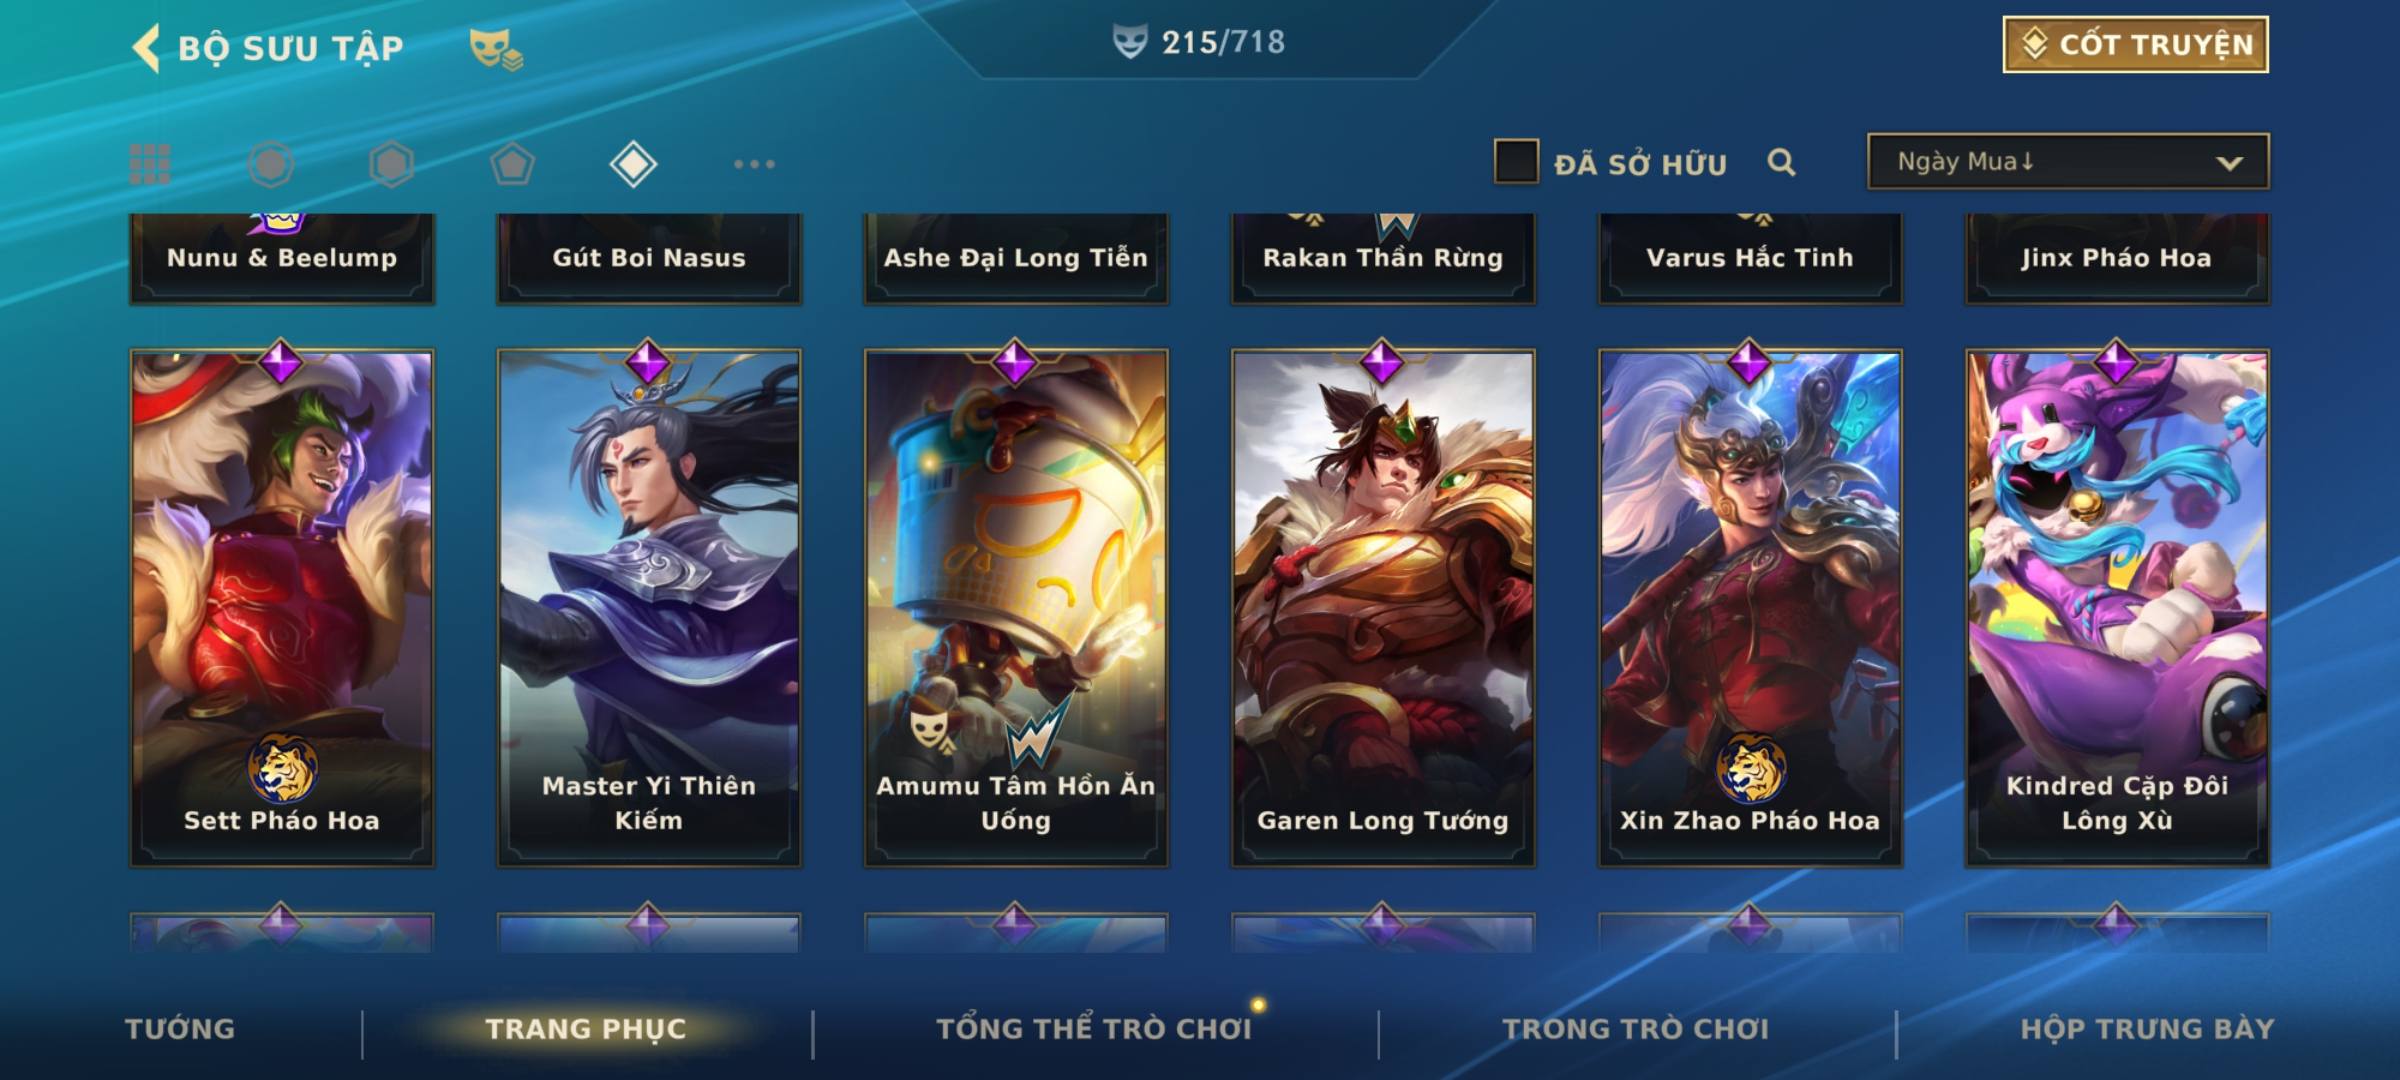Open the Hộp Trưng Bày tab
Viewport: 2400px width, 1080px height.
point(2147,1029)
